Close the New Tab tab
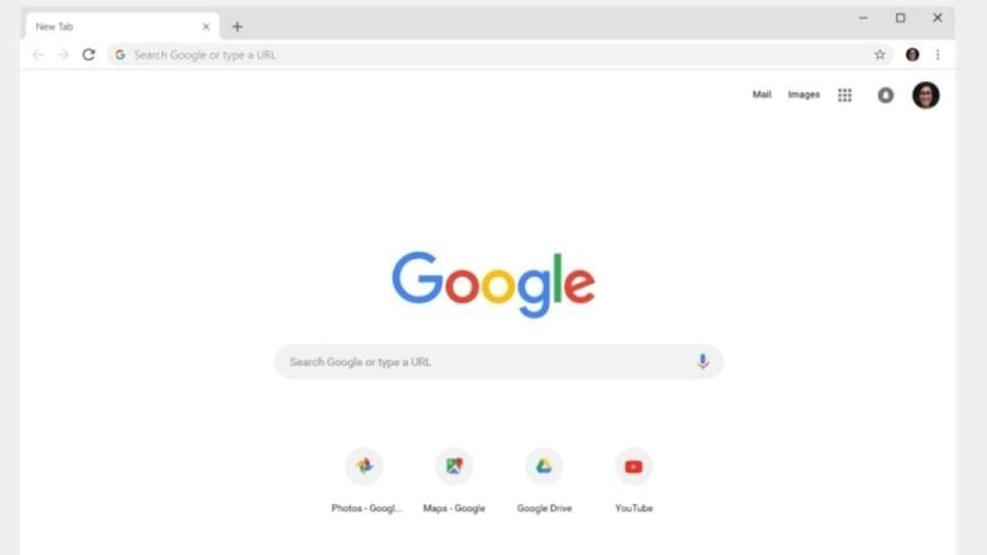987x555 pixels. pyautogui.click(x=206, y=26)
